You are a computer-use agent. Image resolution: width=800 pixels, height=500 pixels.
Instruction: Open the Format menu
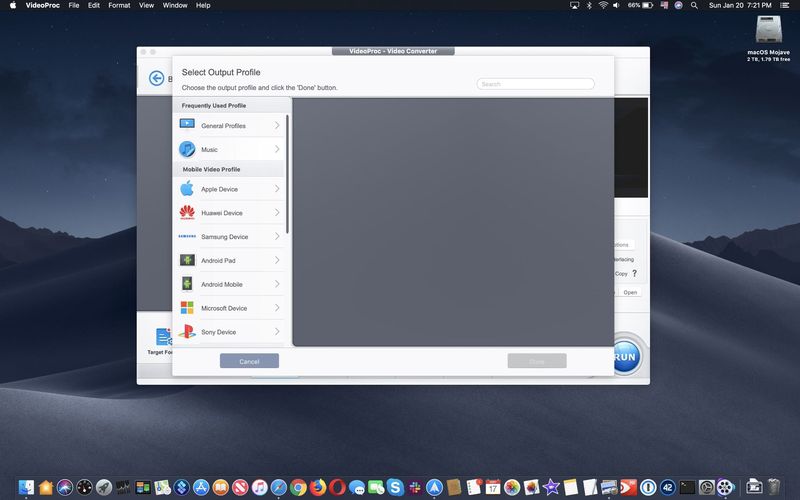tap(119, 5)
